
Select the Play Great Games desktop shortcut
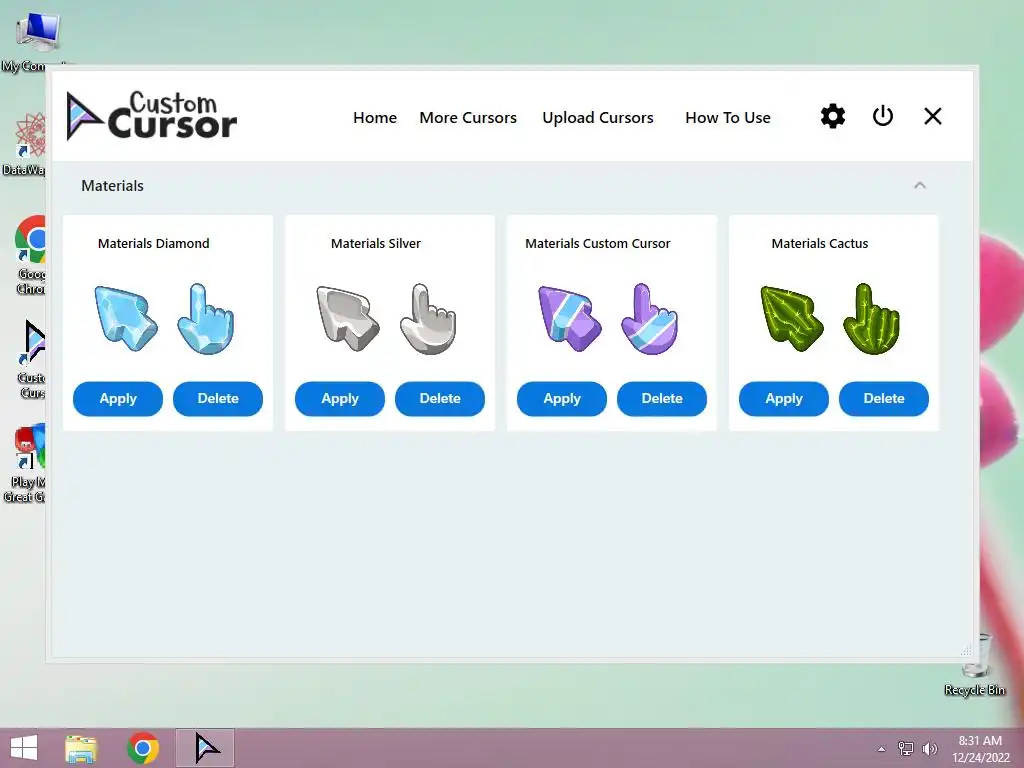click(x=26, y=464)
